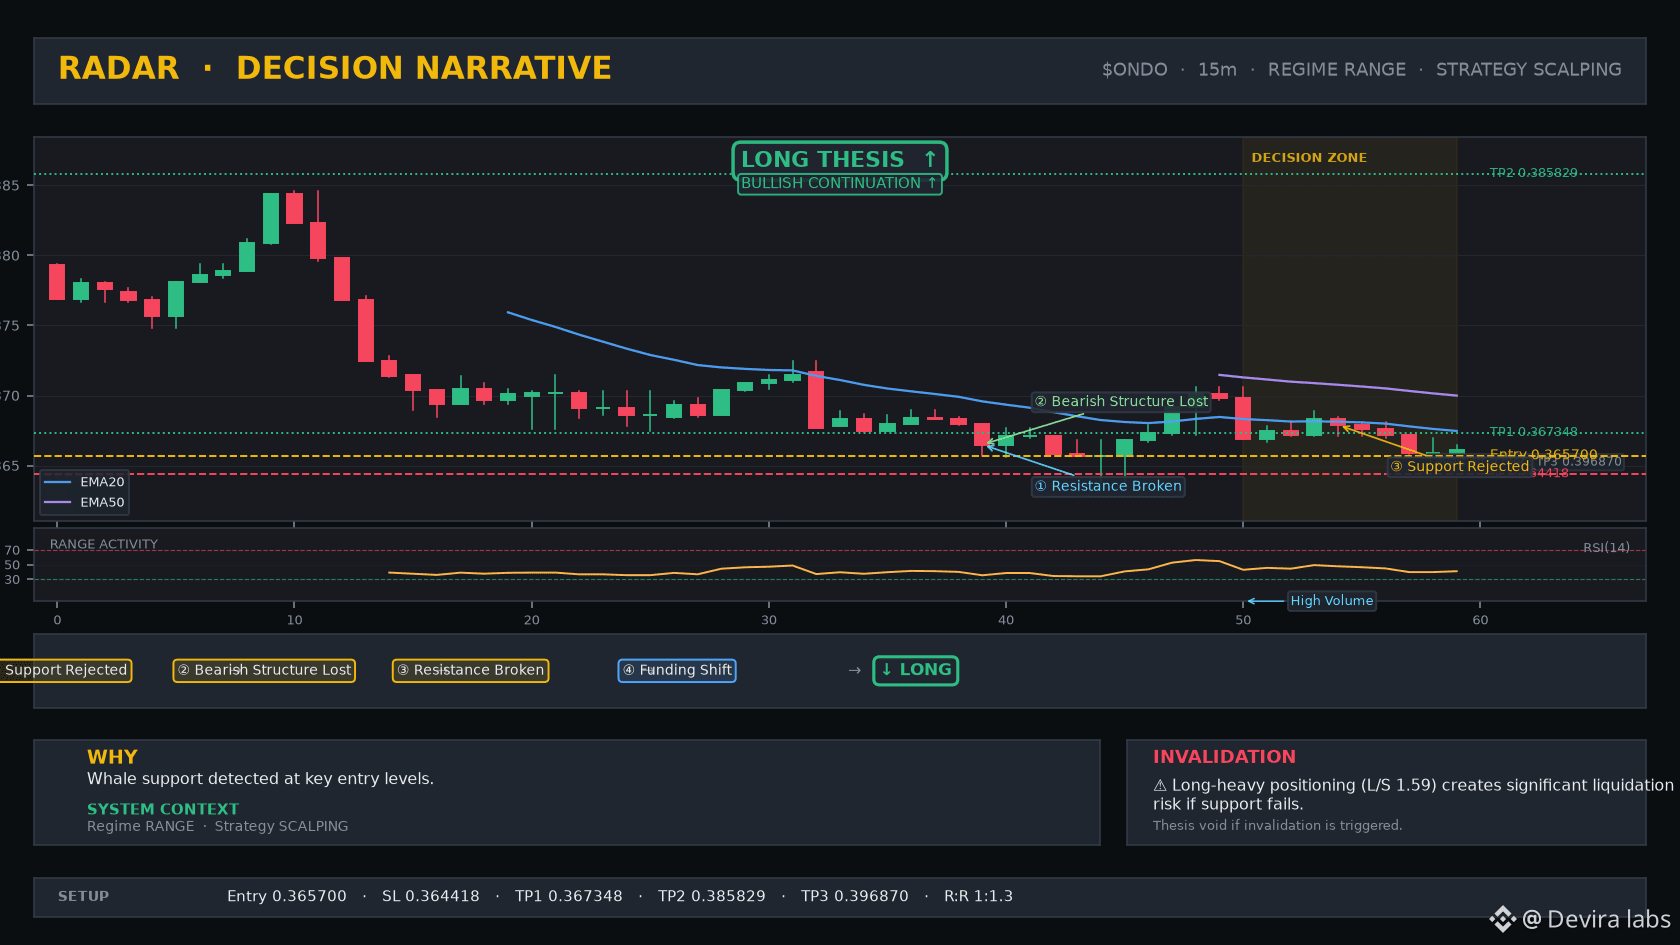Click the INVALIDATION heading
1680x945 pixels.
click(1224, 757)
